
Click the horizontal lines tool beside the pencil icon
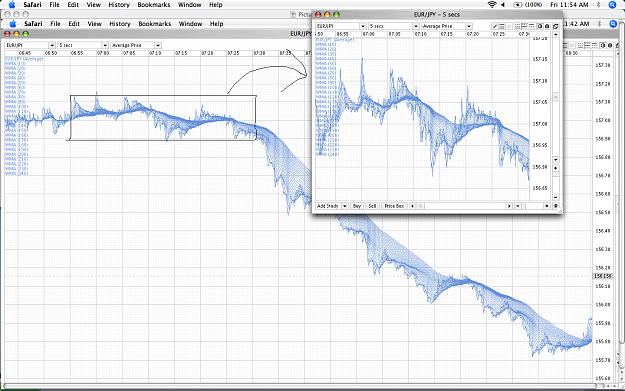(502, 26)
